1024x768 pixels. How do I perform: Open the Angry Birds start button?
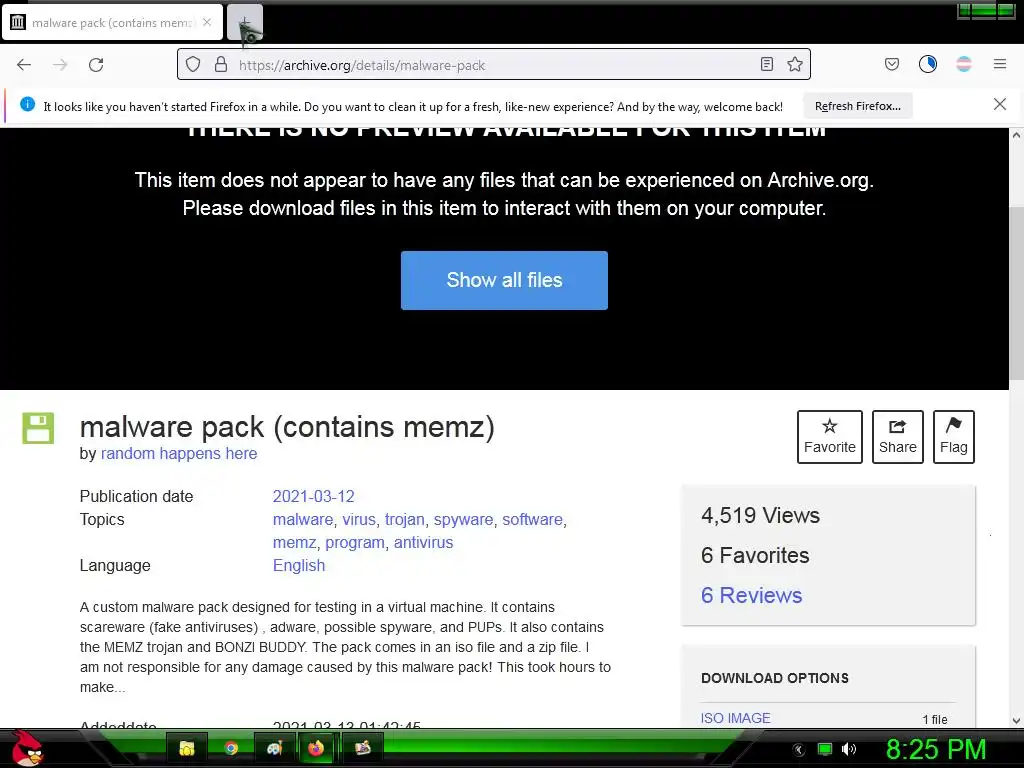(27, 748)
